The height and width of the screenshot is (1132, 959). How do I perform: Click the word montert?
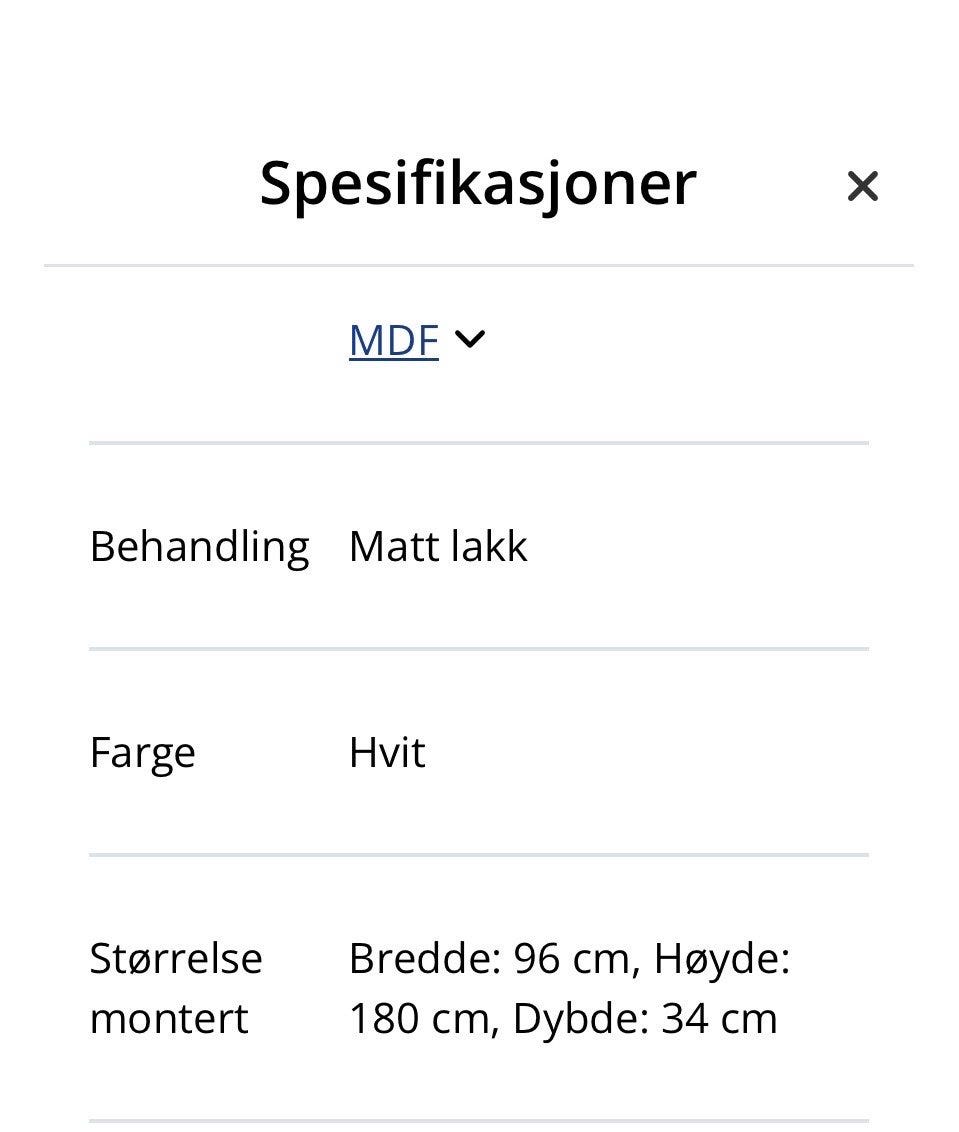pyautogui.click(x=169, y=1019)
